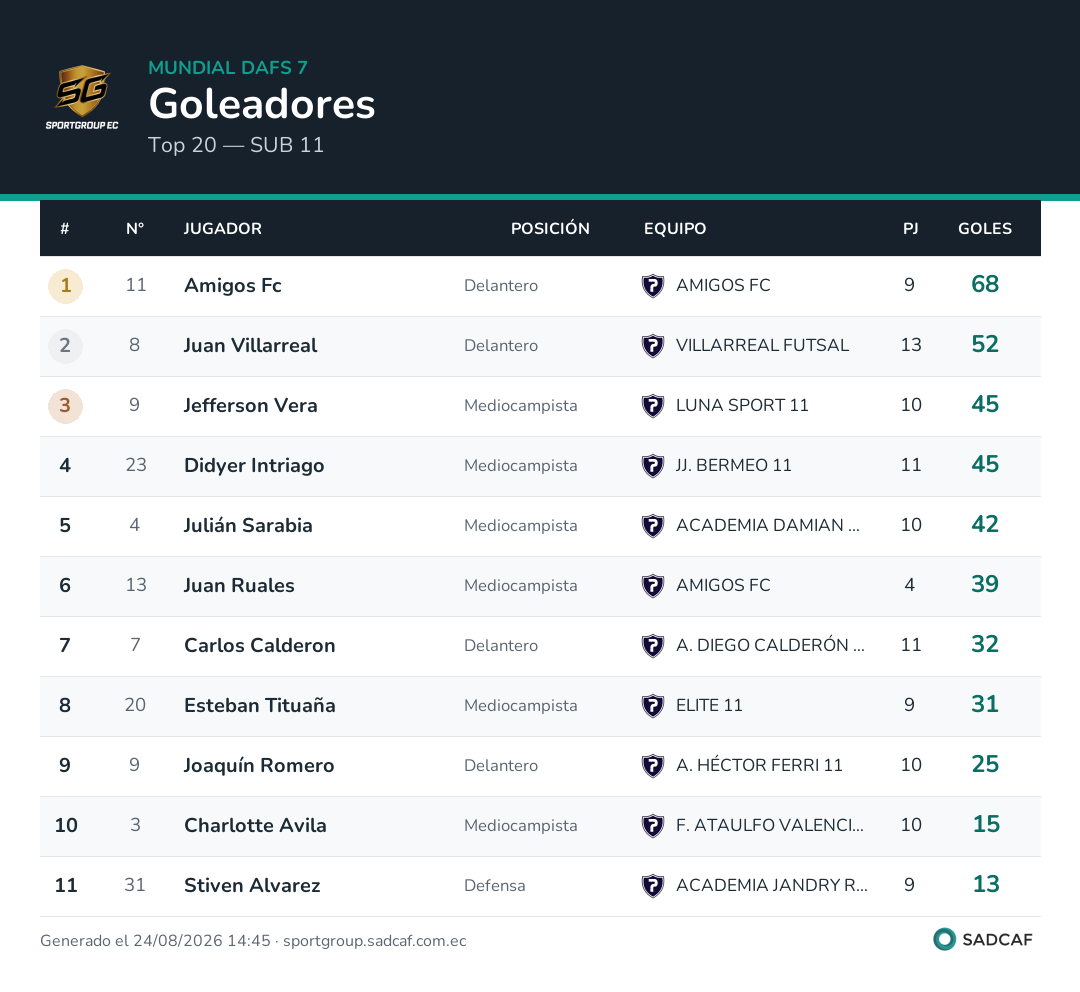Click the LUNA SPORT 11 shield icon
1080x992 pixels.
pyautogui.click(x=652, y=405)
